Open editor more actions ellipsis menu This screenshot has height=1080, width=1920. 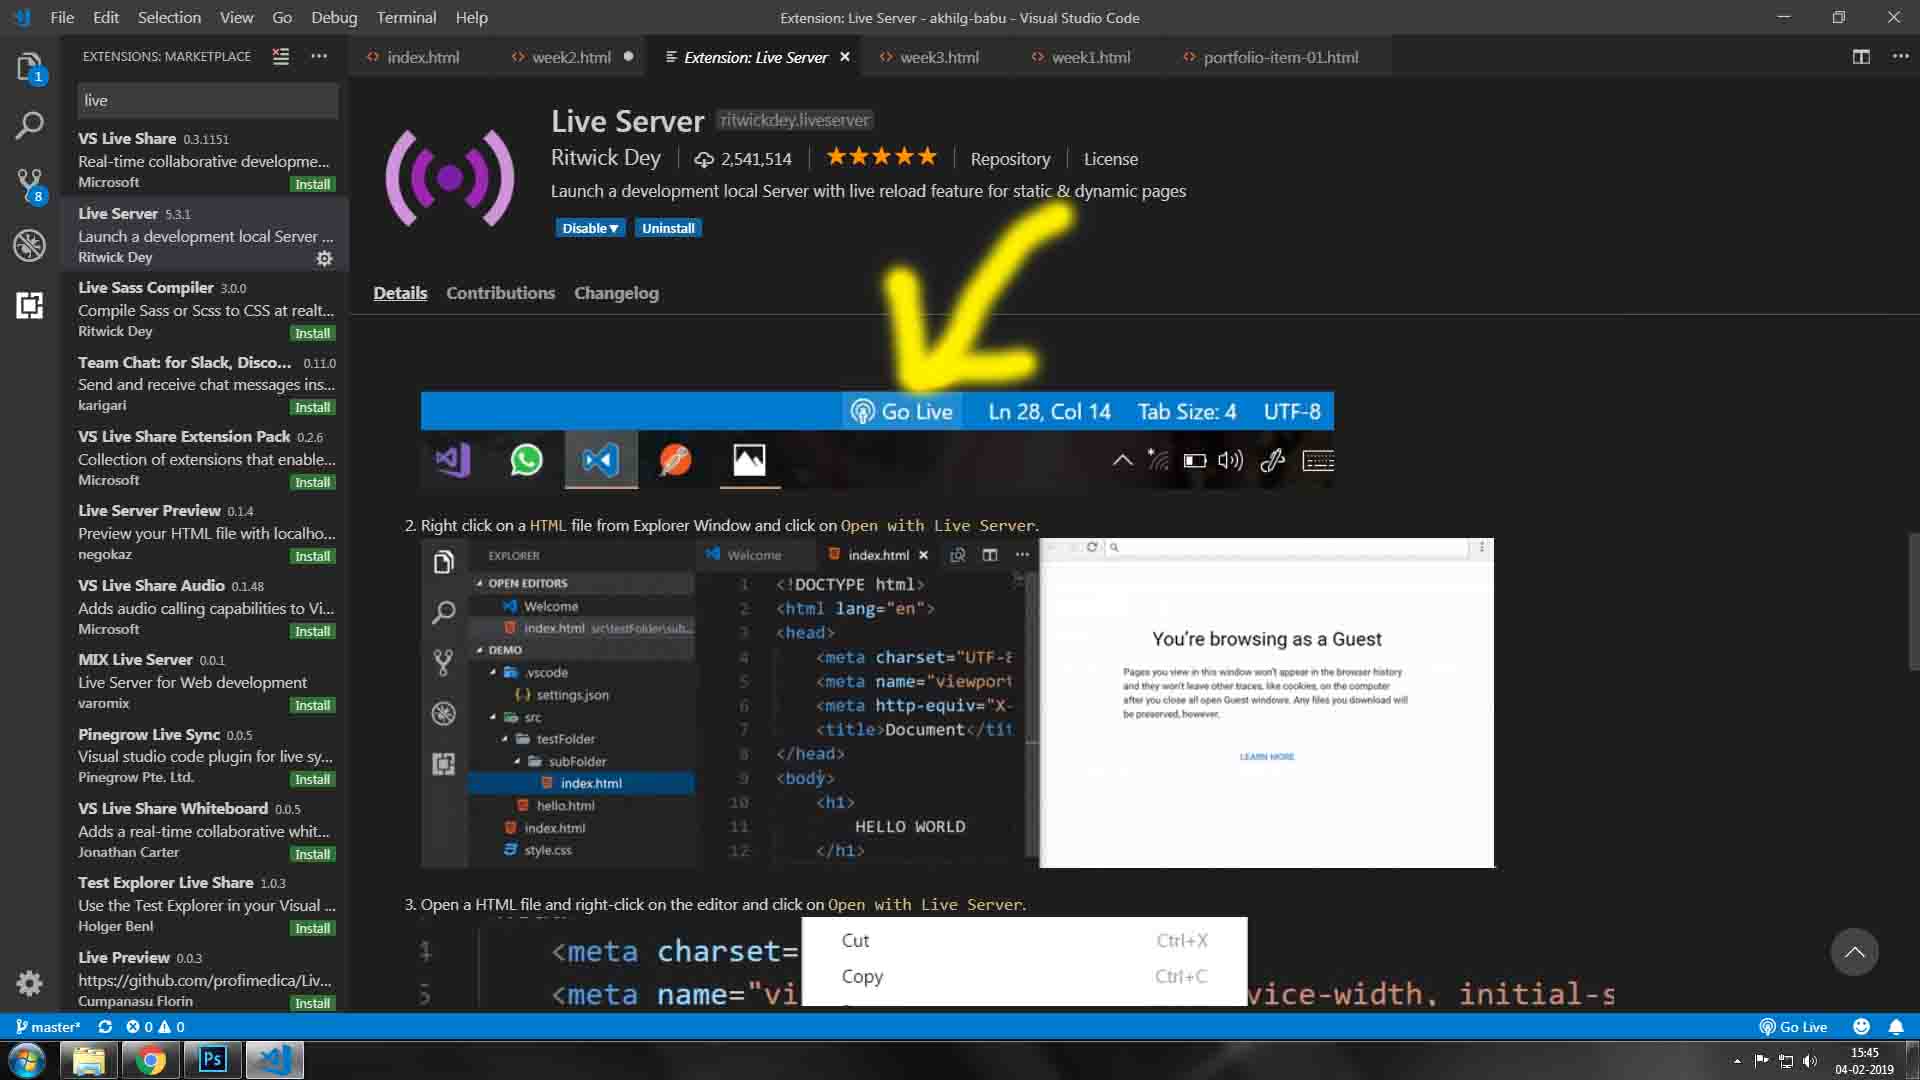(x=1900, y=57)
